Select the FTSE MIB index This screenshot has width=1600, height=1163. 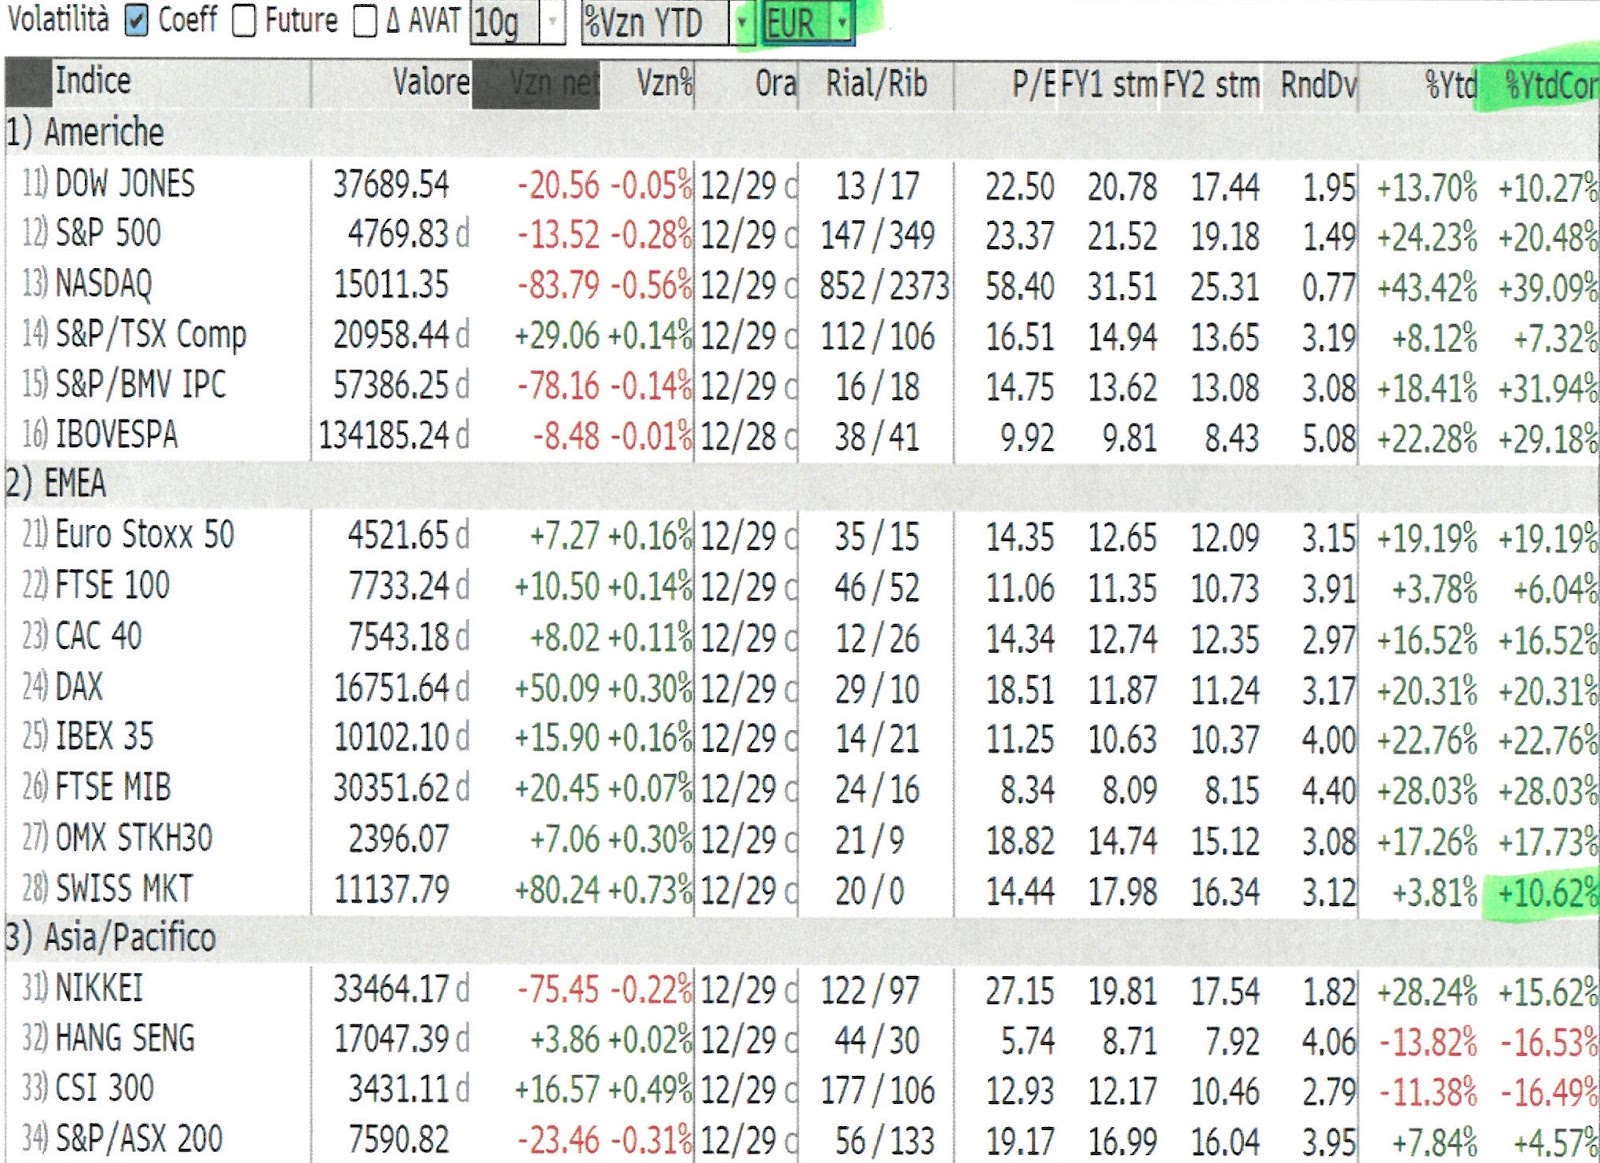pyautogui.click(x=113, y=787)
